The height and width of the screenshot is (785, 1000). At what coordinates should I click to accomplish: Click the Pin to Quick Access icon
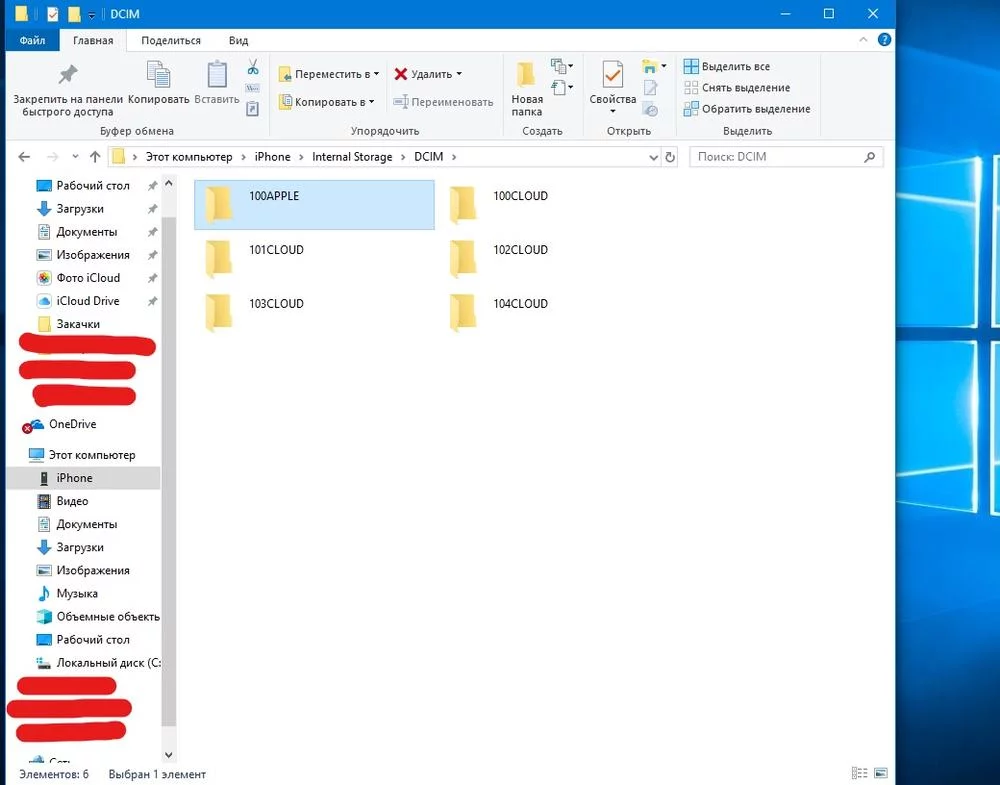click(68, 75)
